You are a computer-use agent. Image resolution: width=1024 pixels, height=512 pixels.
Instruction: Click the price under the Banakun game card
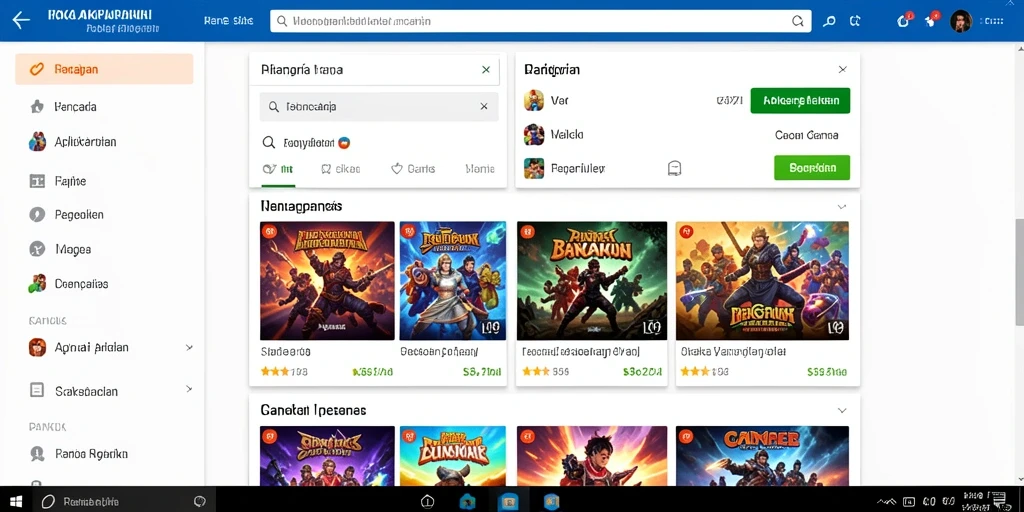tap(643, 372)
